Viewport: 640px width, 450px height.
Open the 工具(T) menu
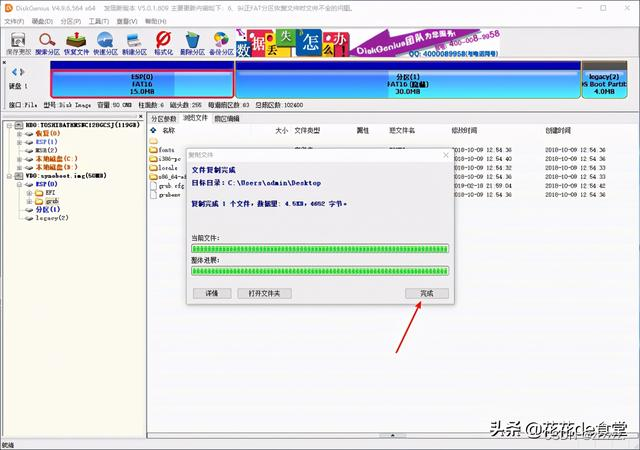98,20
